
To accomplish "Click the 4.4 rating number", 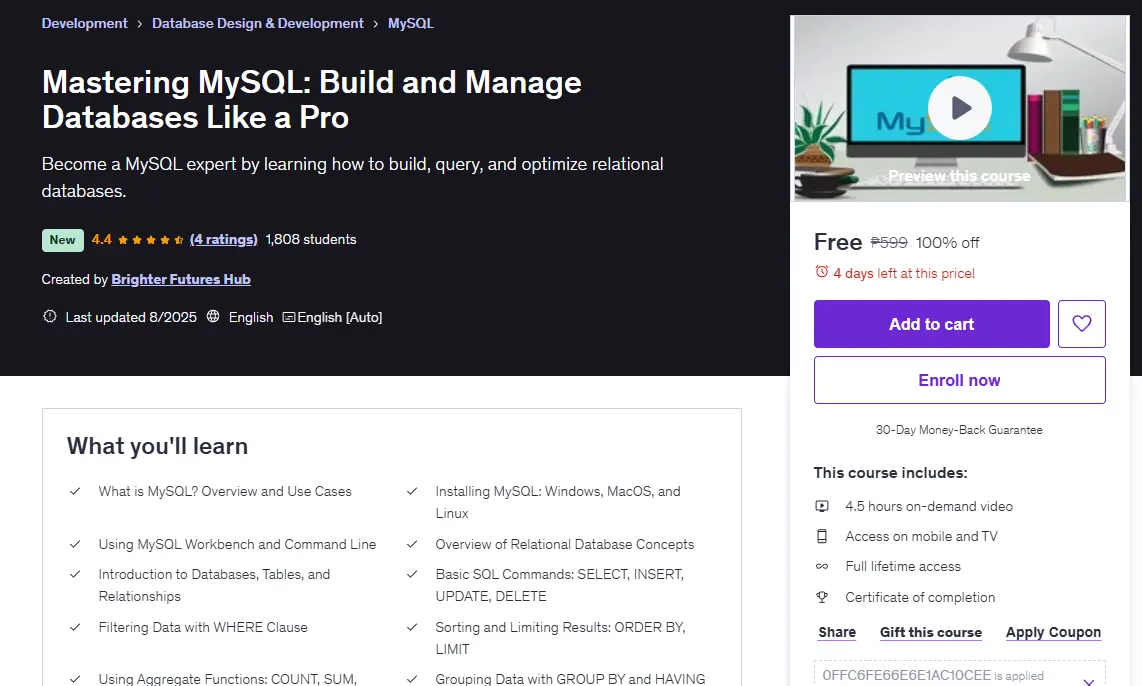I will (x=102, y=240).
